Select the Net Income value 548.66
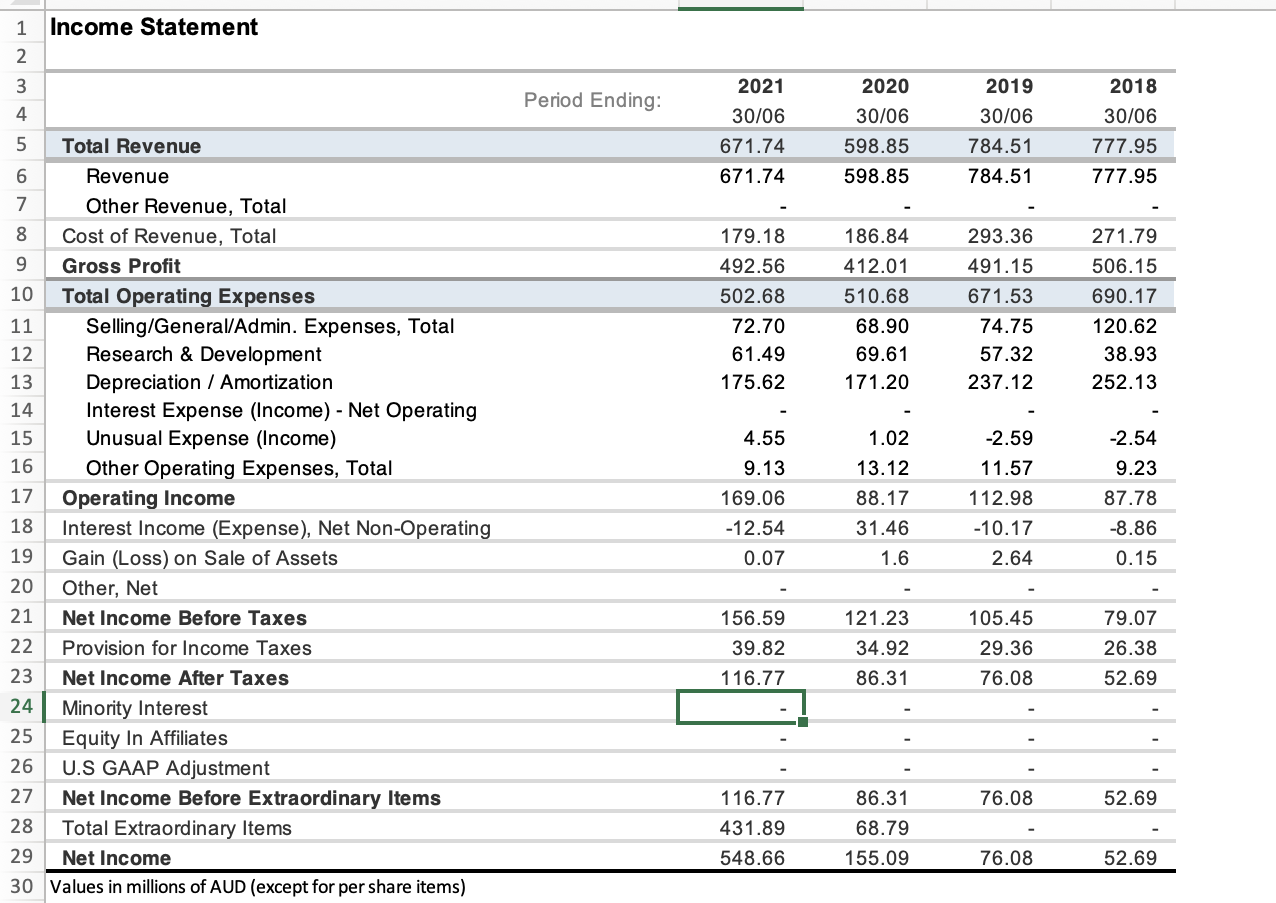 759,857
